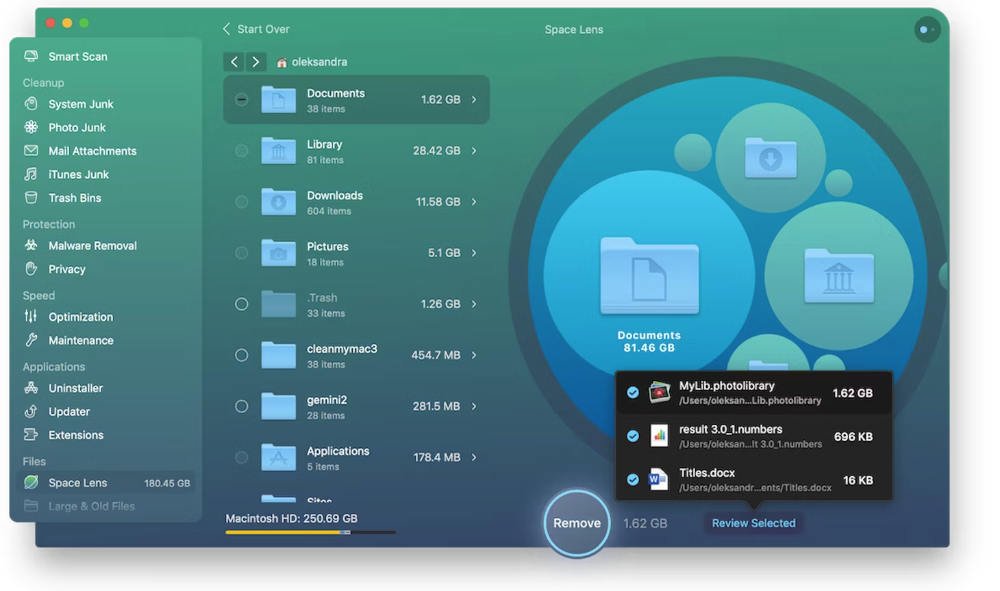Viewport: 1000px width, 591px height.
Task: Expand the .Trash folder chevron
Action: click(x=474, y=303)
